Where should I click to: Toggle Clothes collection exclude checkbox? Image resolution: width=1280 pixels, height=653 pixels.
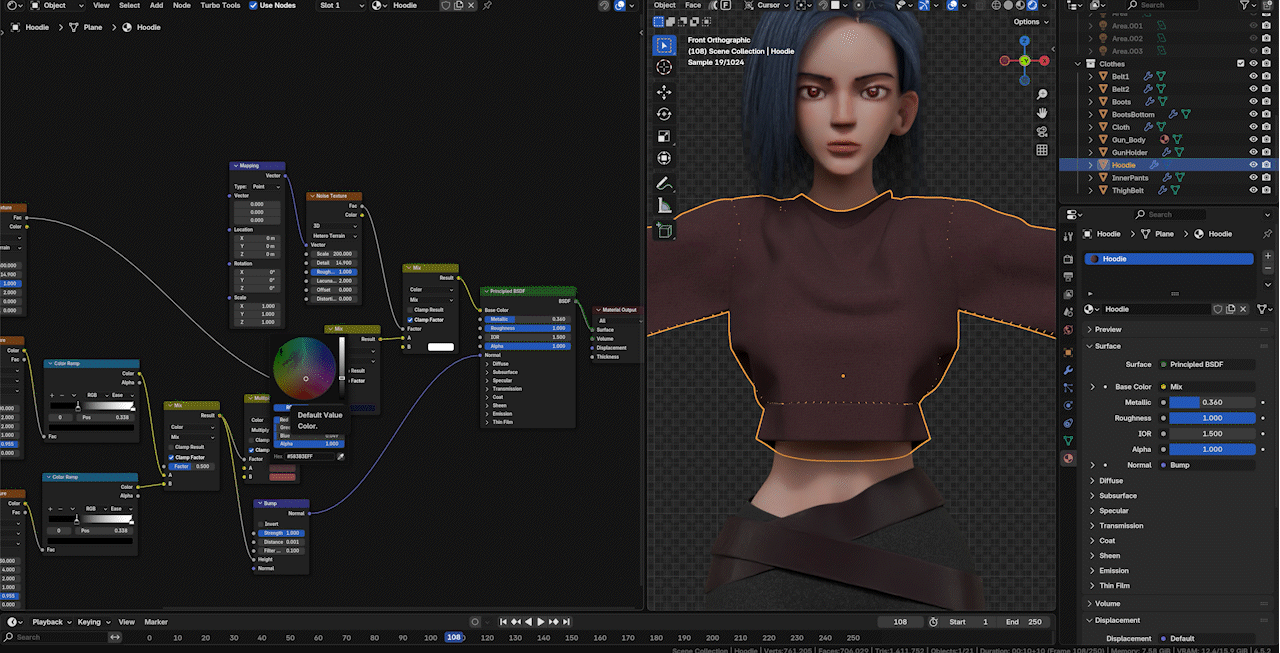click(1240, 64)
